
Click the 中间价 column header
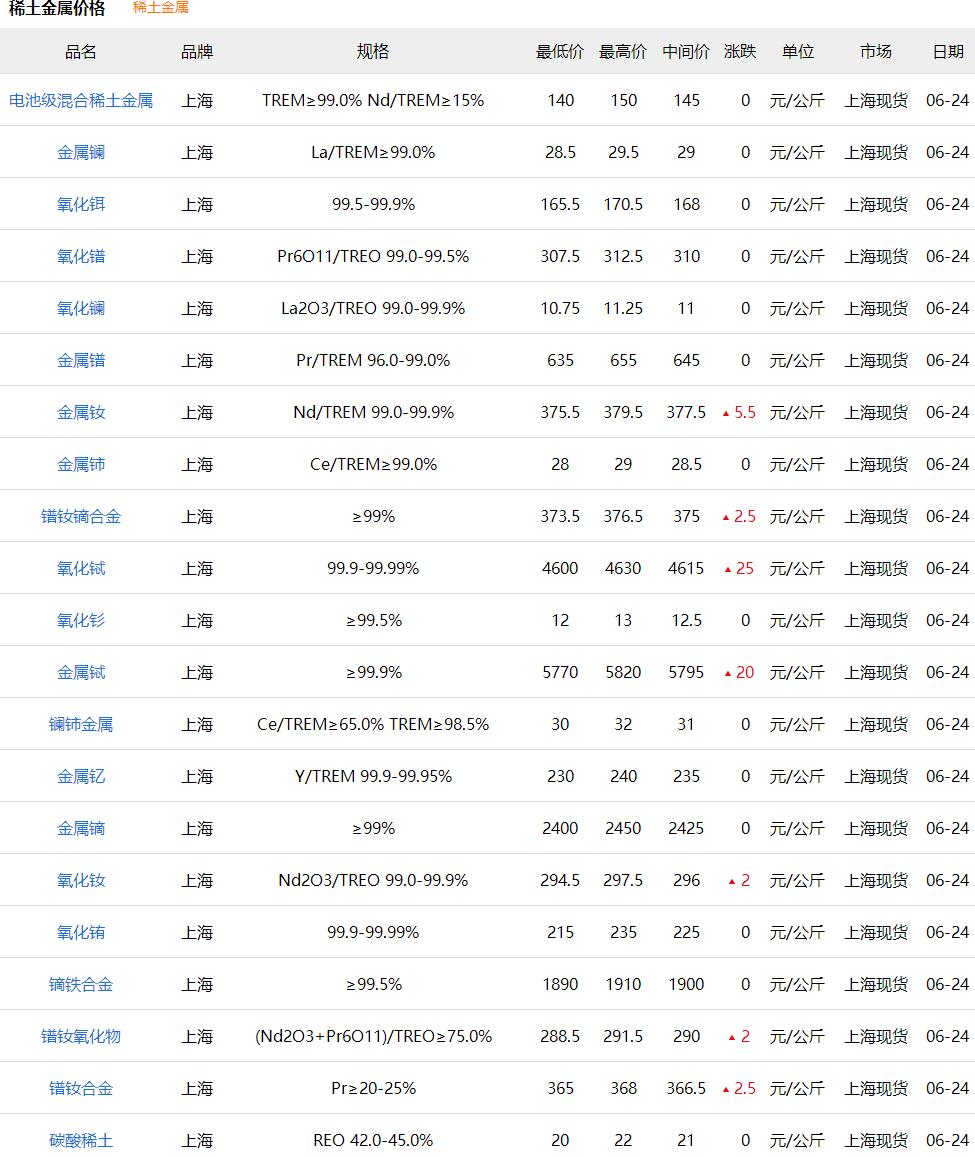pos(686,52)
